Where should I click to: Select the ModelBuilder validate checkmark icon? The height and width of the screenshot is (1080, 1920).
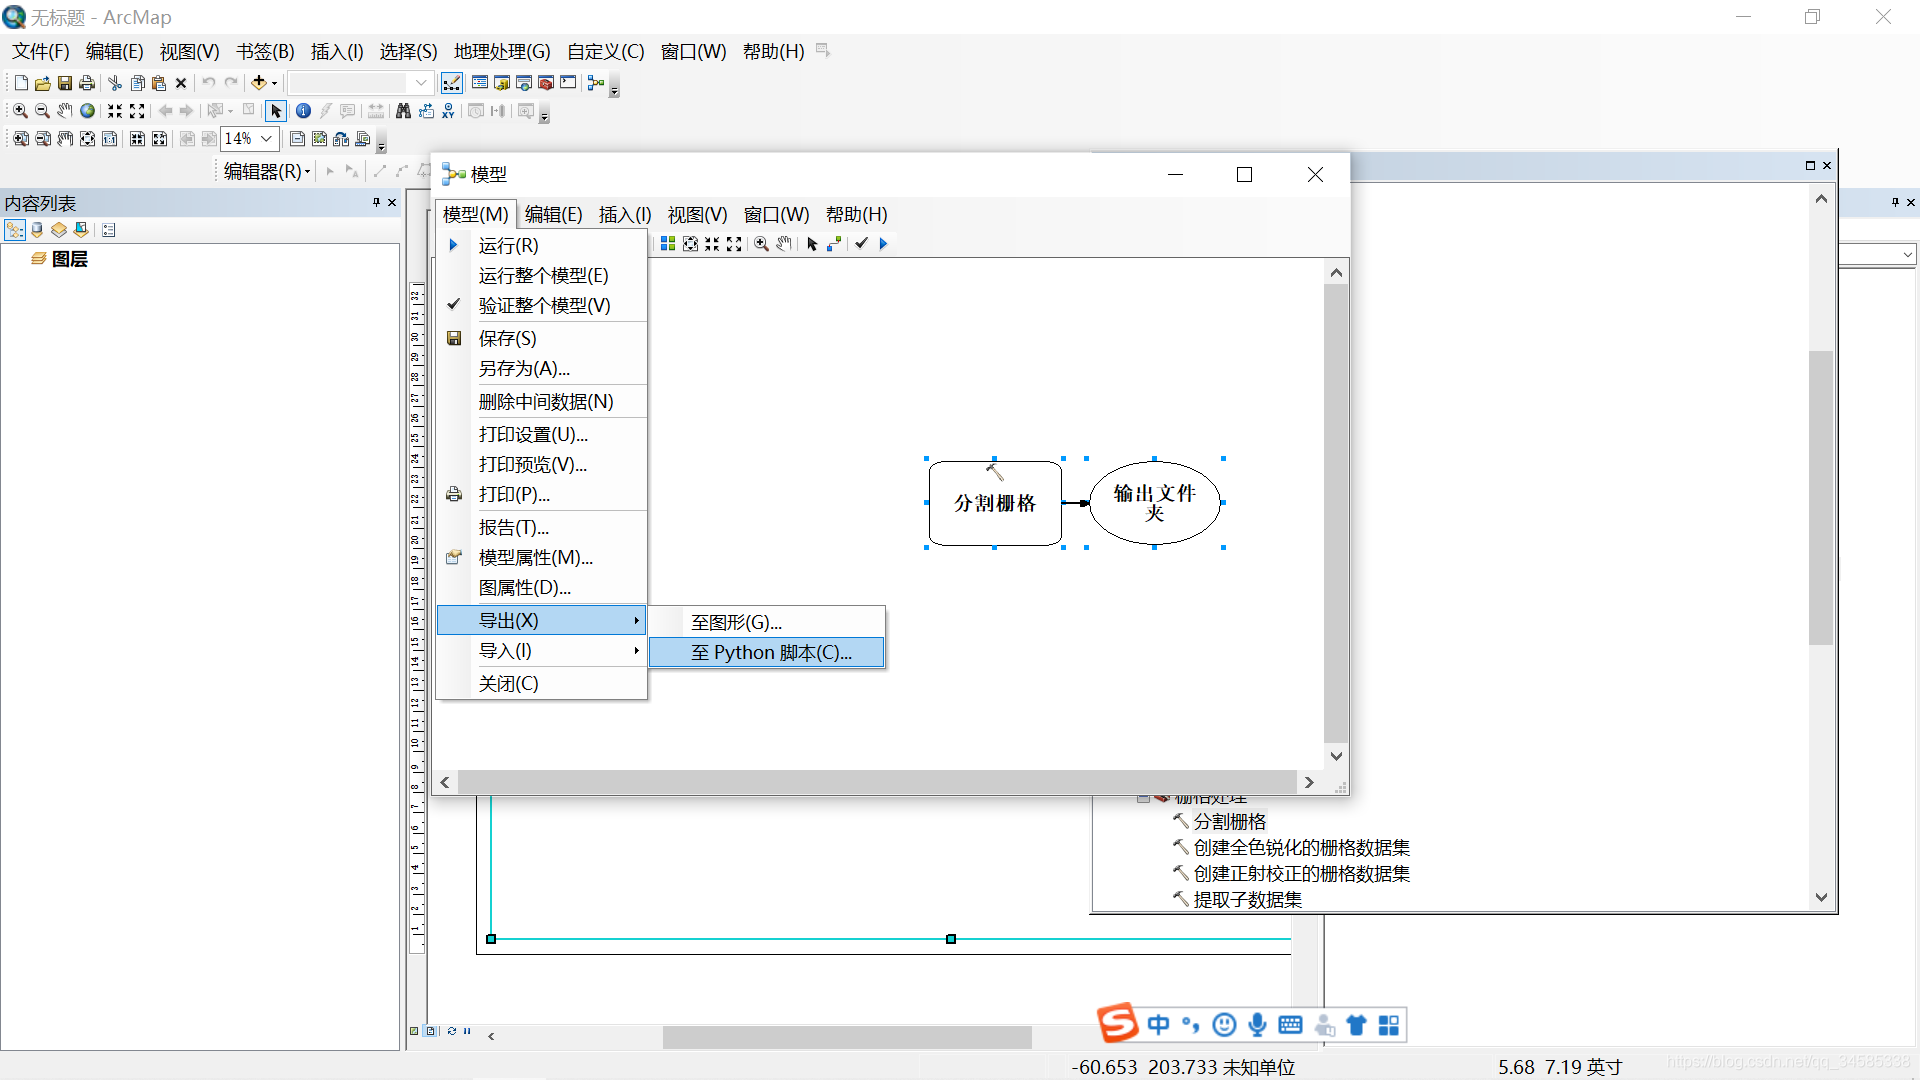click(x=861, y=243)
